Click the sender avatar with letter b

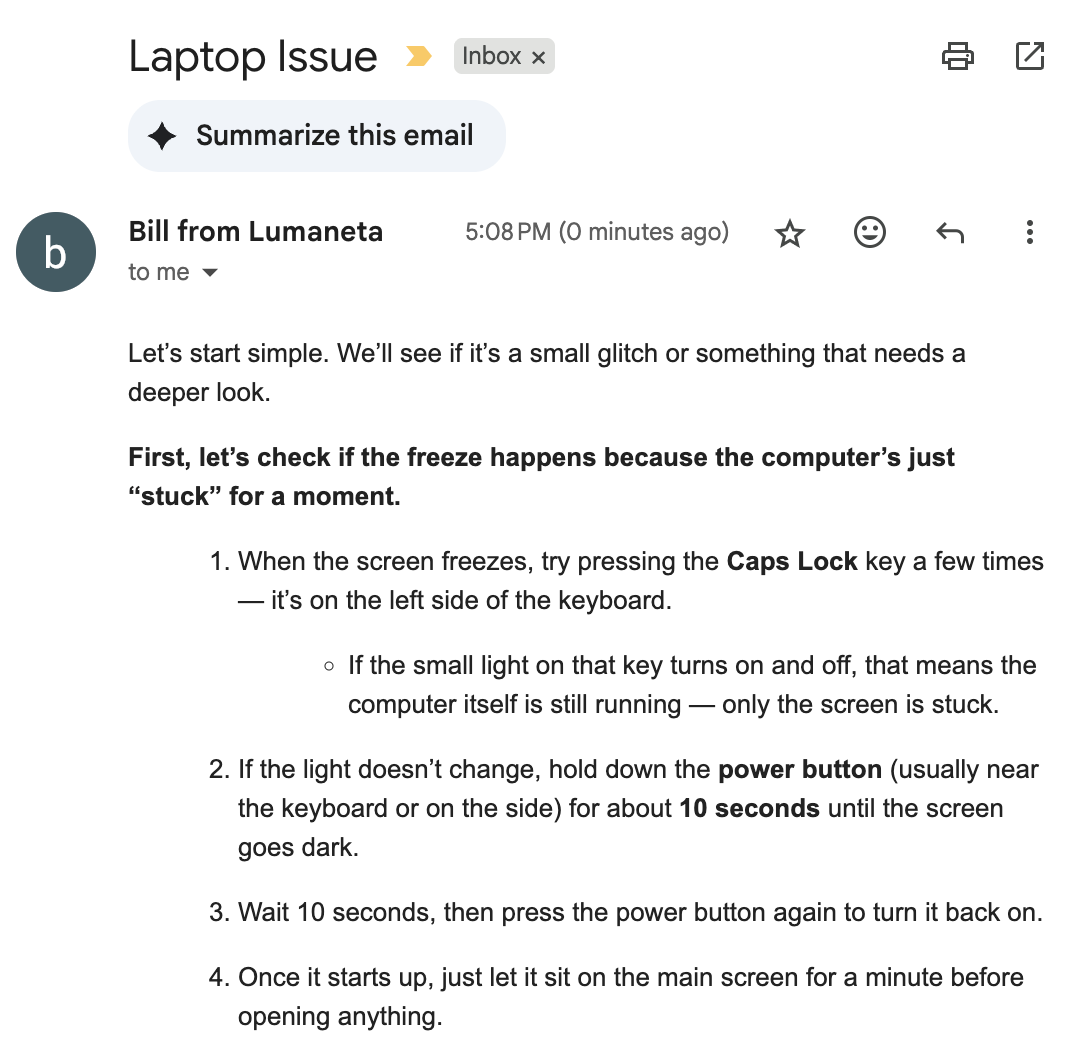pyautogui.click(x=56, y=253)
